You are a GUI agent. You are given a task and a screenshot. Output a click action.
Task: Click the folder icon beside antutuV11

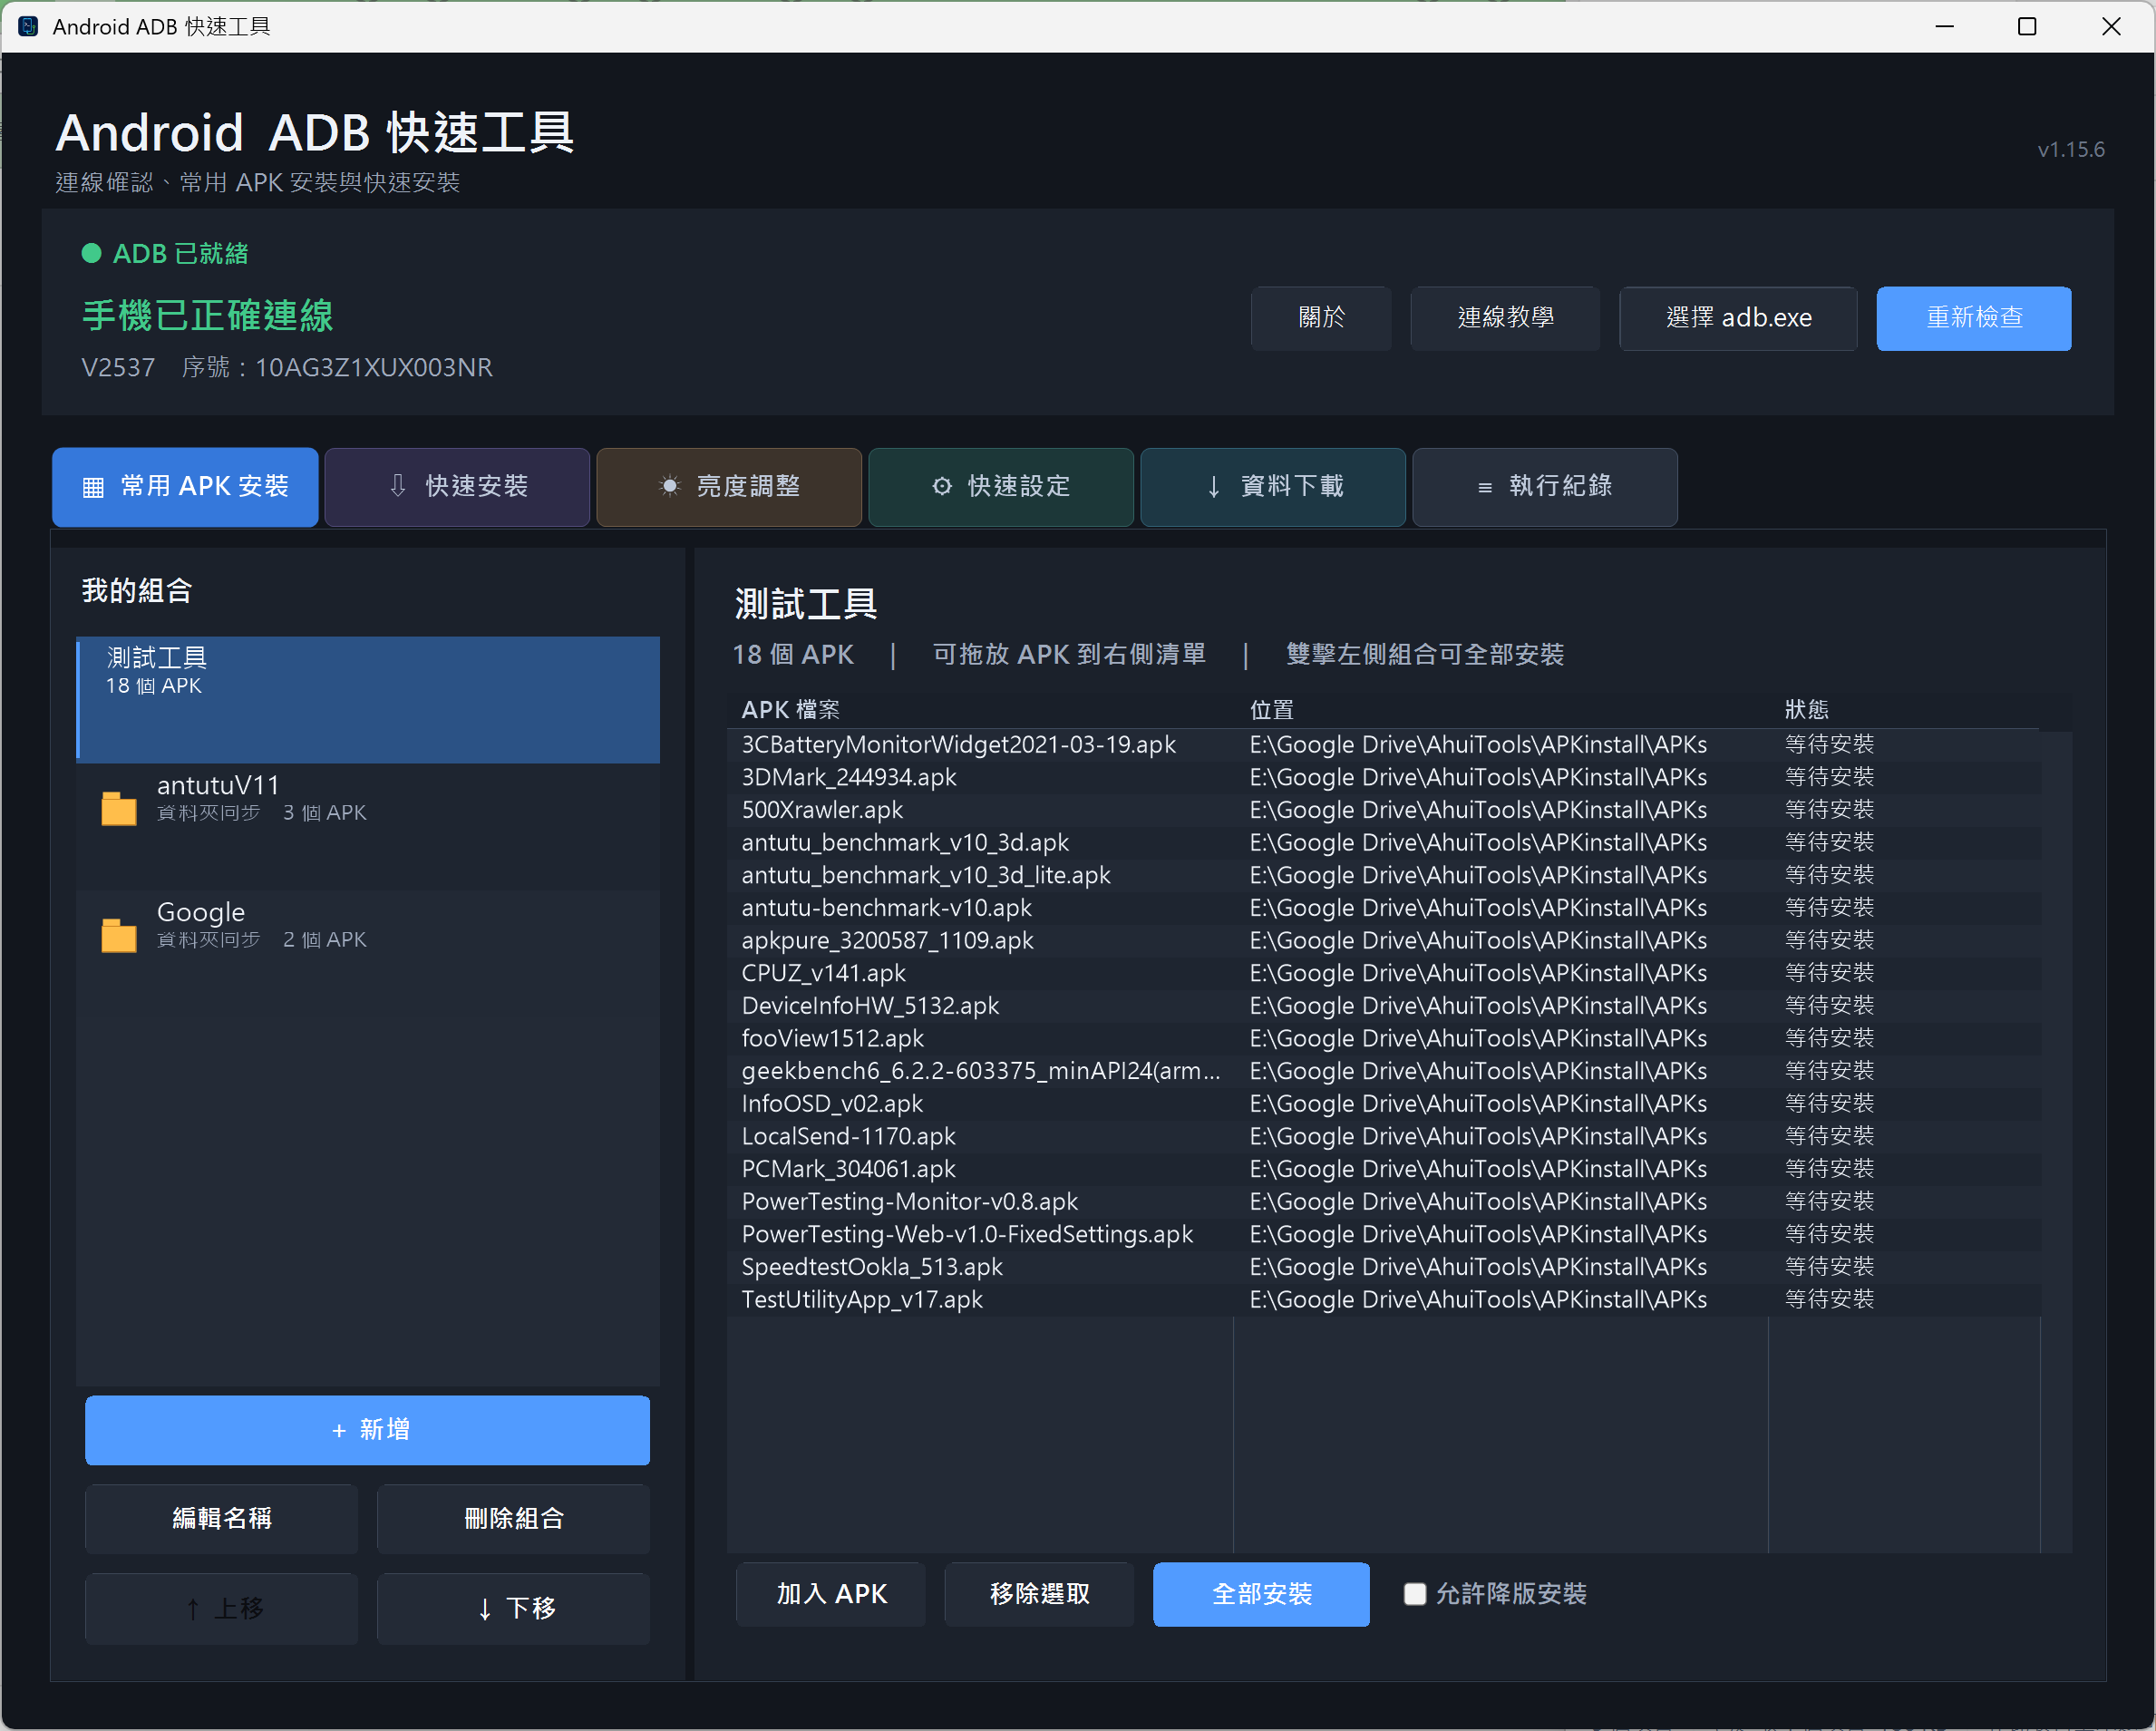[119, 808]
